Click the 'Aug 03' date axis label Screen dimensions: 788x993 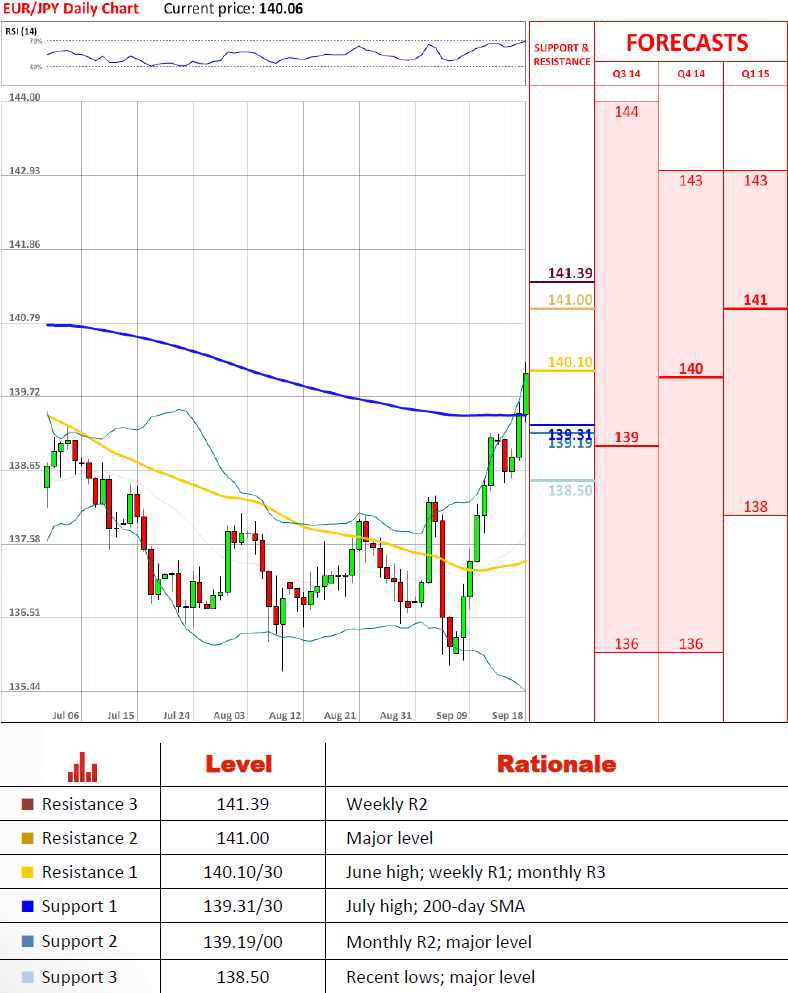tap(229, 715)
